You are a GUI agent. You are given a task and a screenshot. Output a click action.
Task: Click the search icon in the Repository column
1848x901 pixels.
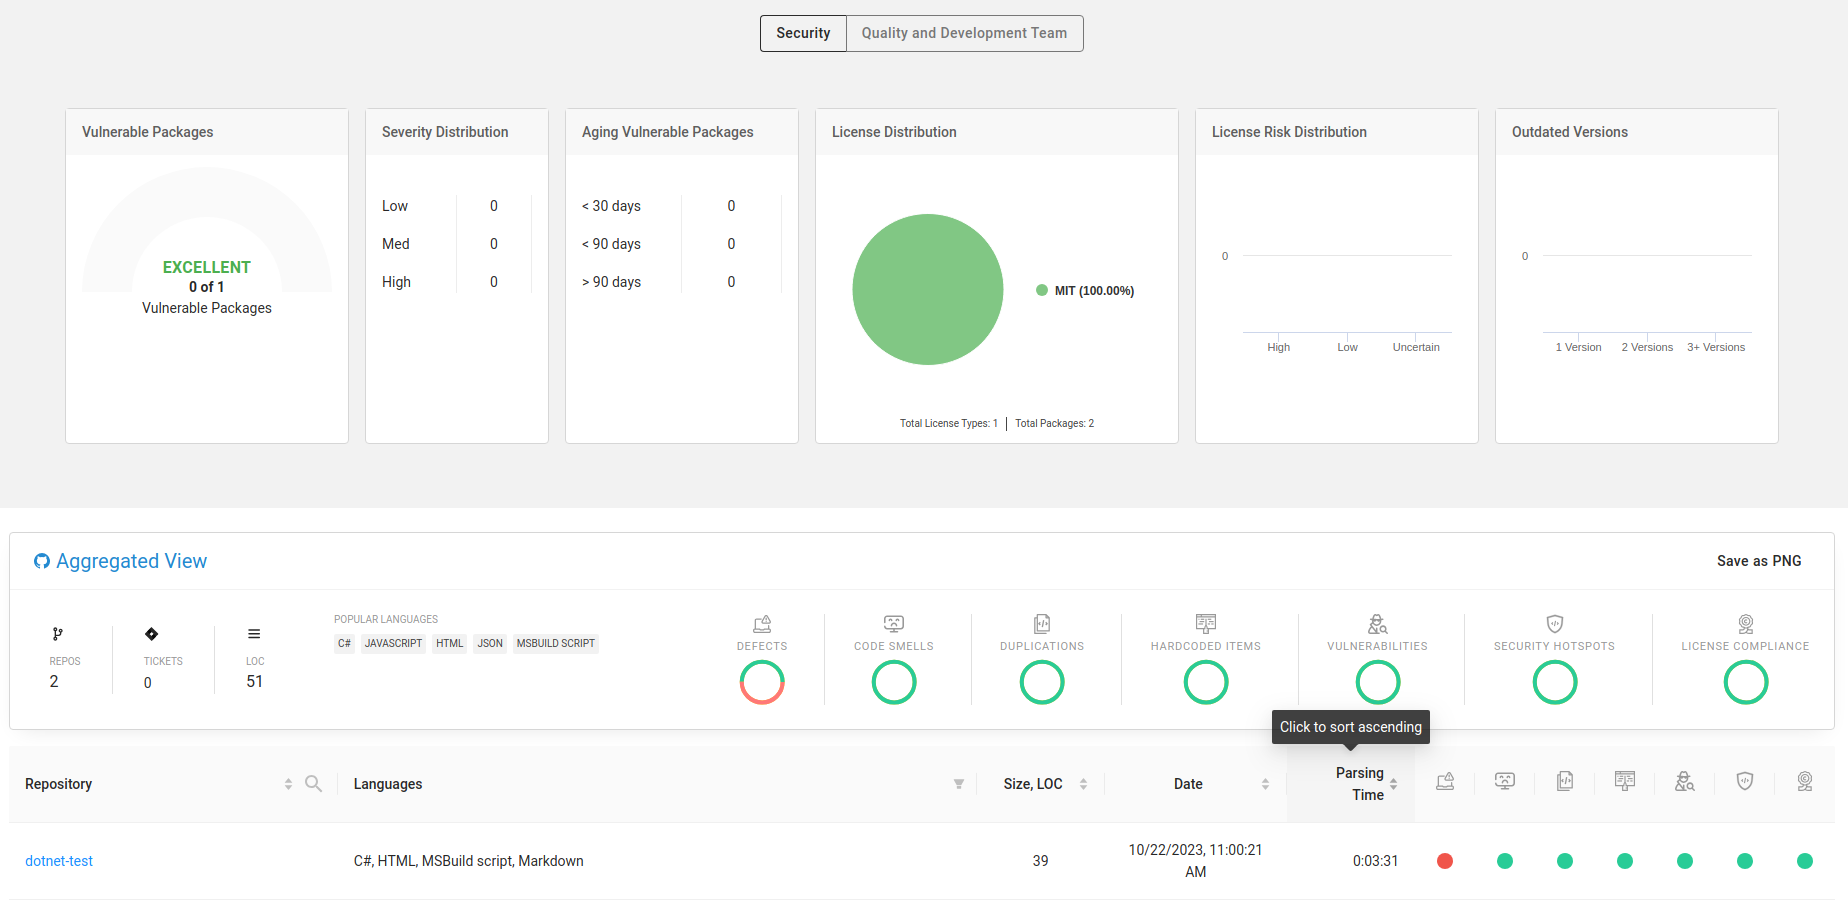pos(314,784)
